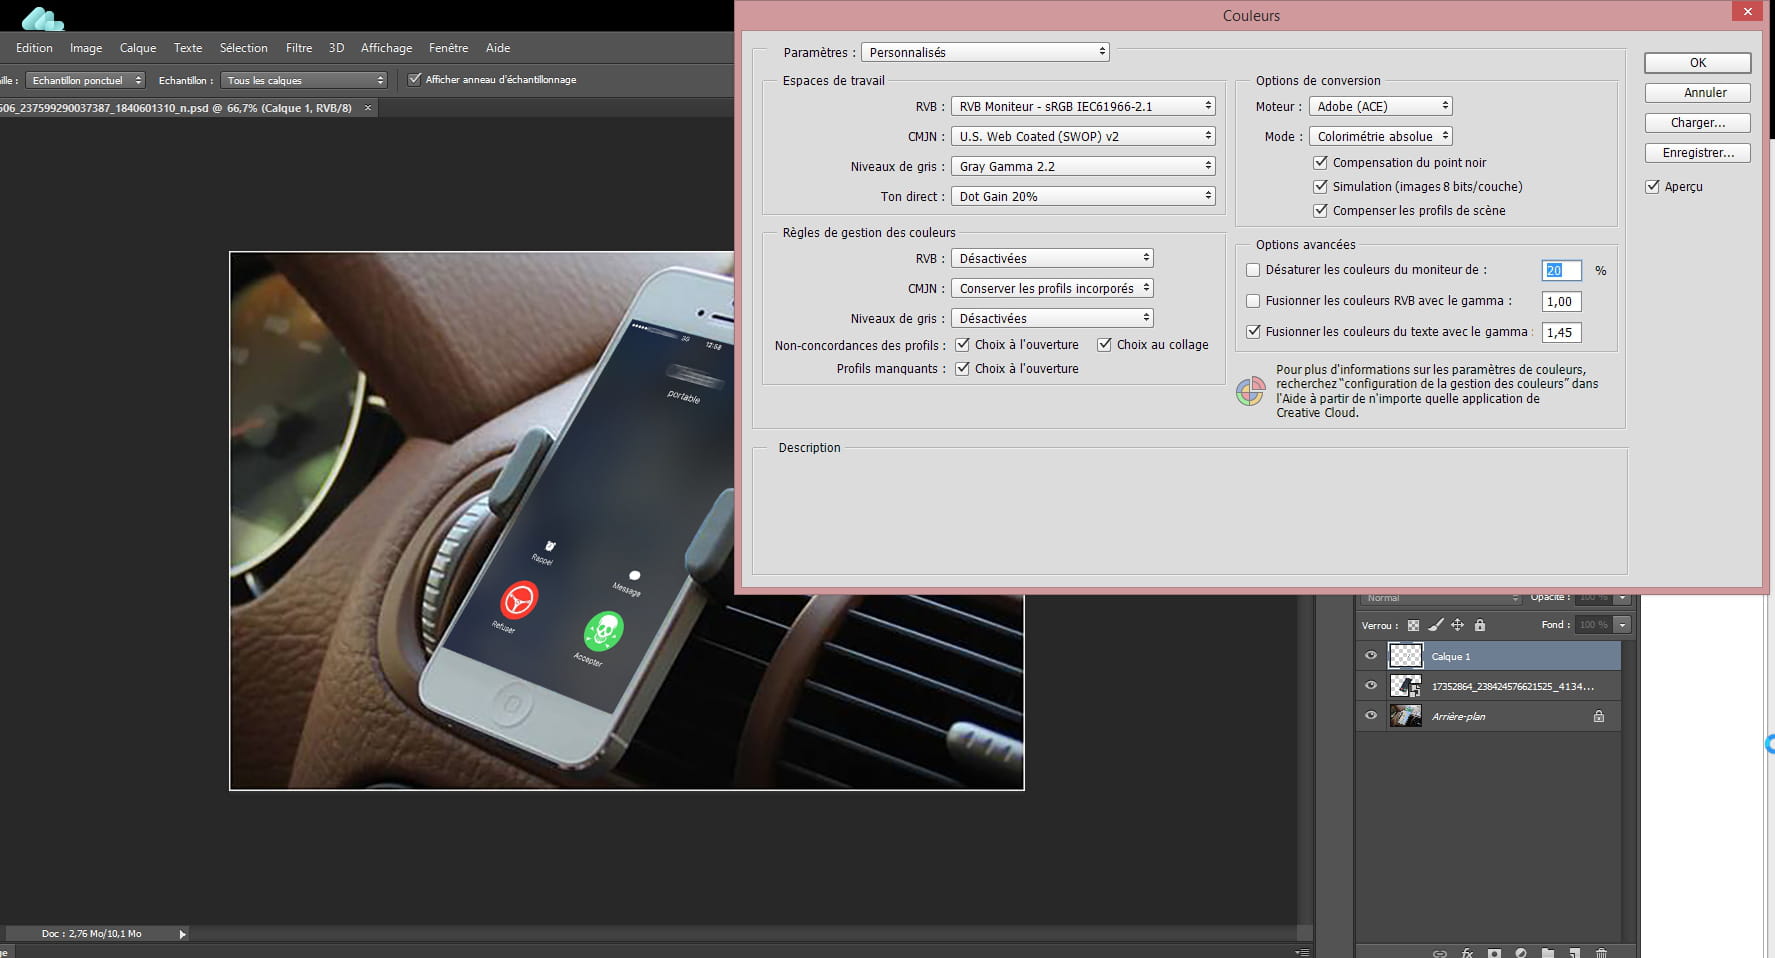Click the lock position move icon
The image size is (1775, 958).
coord(1457,625)
